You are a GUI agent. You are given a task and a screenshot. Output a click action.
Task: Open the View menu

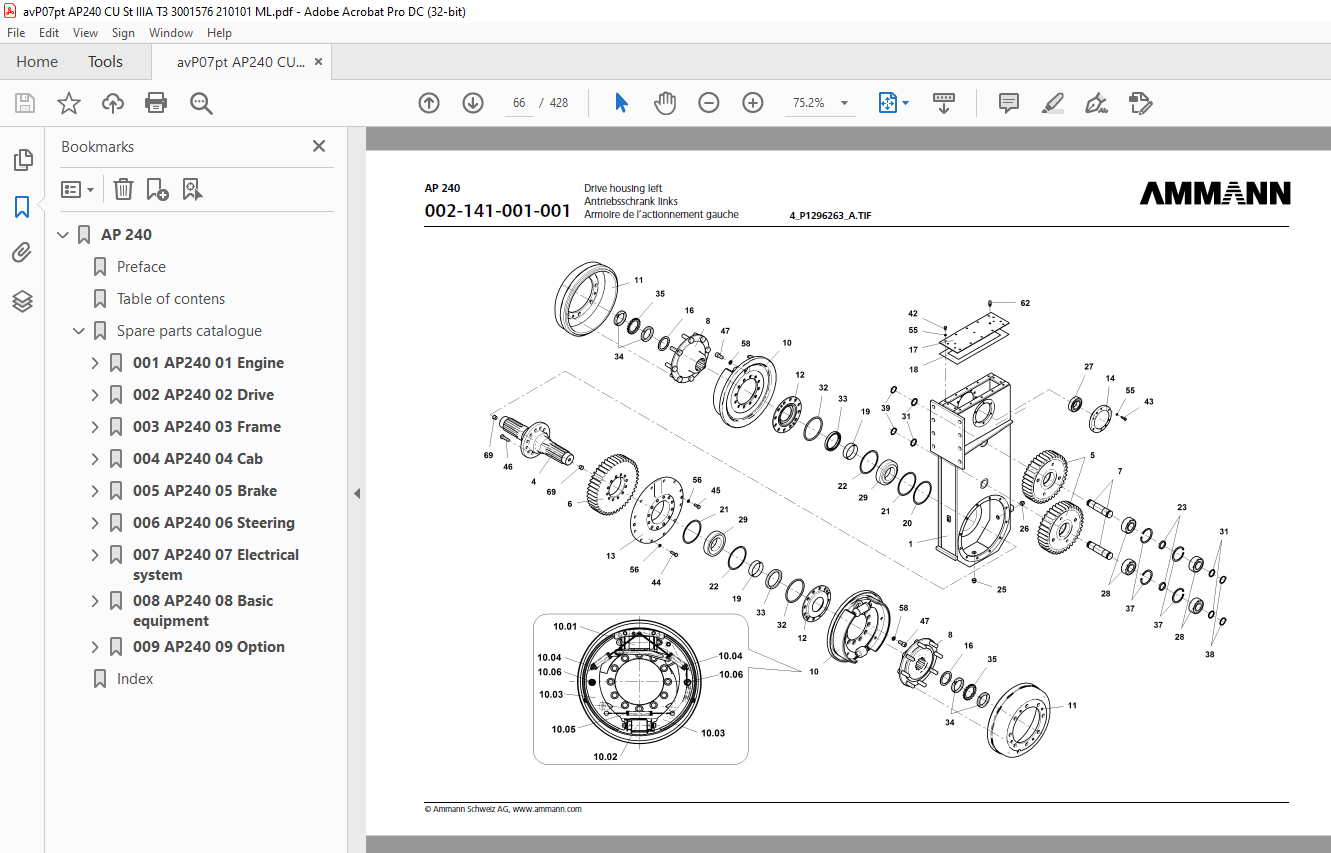tap(85, 33)
